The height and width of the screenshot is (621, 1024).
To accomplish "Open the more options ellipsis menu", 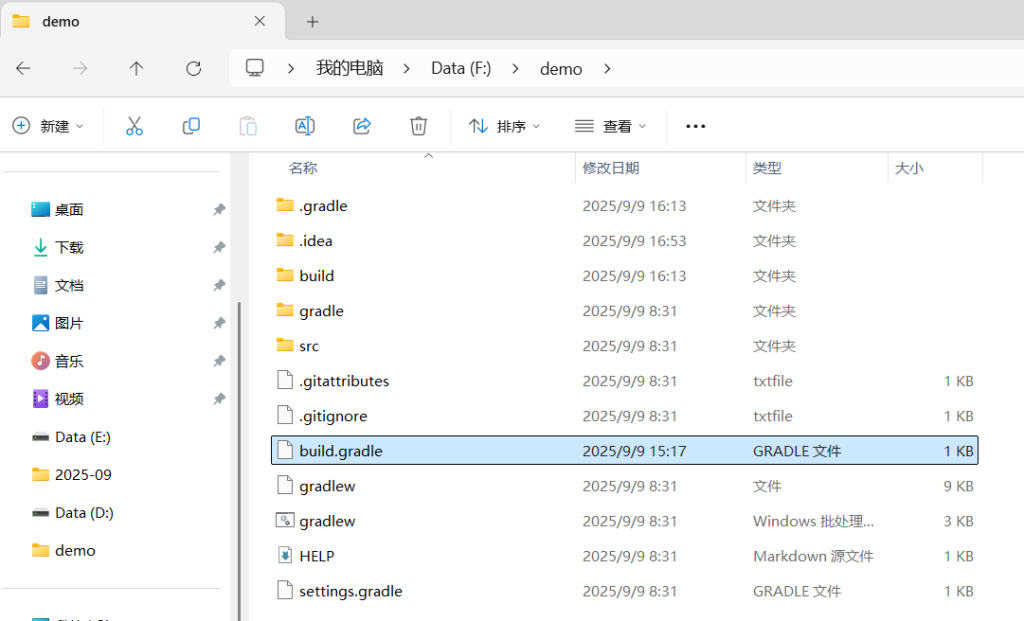I will click(695, 126).
